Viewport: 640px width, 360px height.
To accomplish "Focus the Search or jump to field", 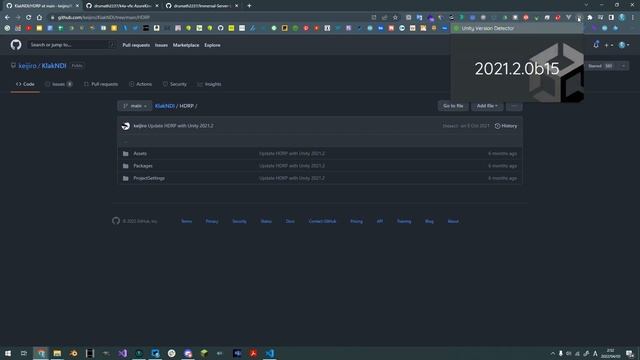I will point(71,45).
